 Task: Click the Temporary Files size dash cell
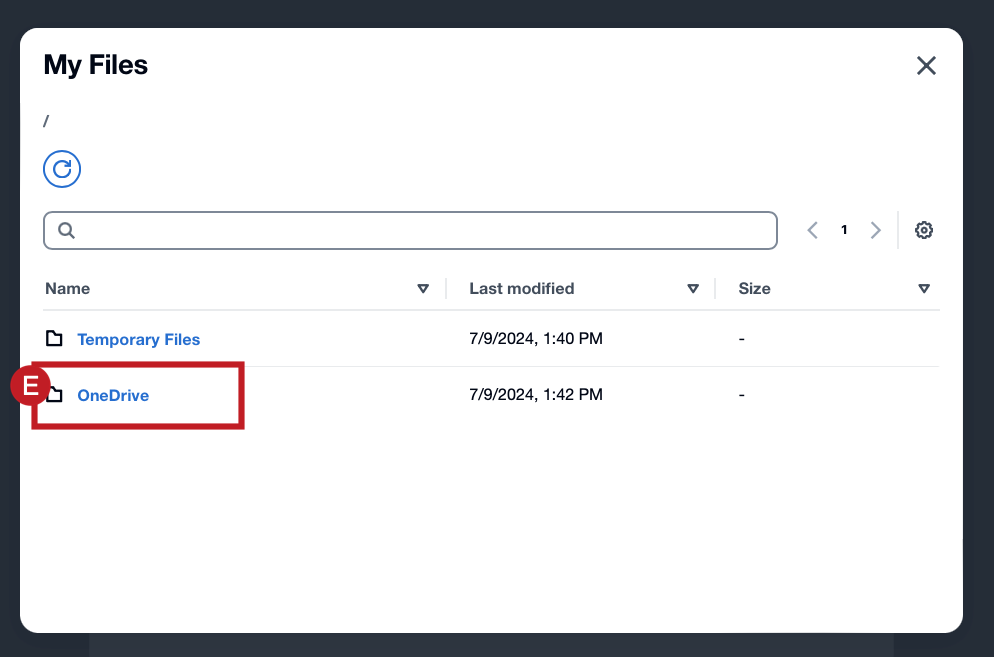[742, 339]
